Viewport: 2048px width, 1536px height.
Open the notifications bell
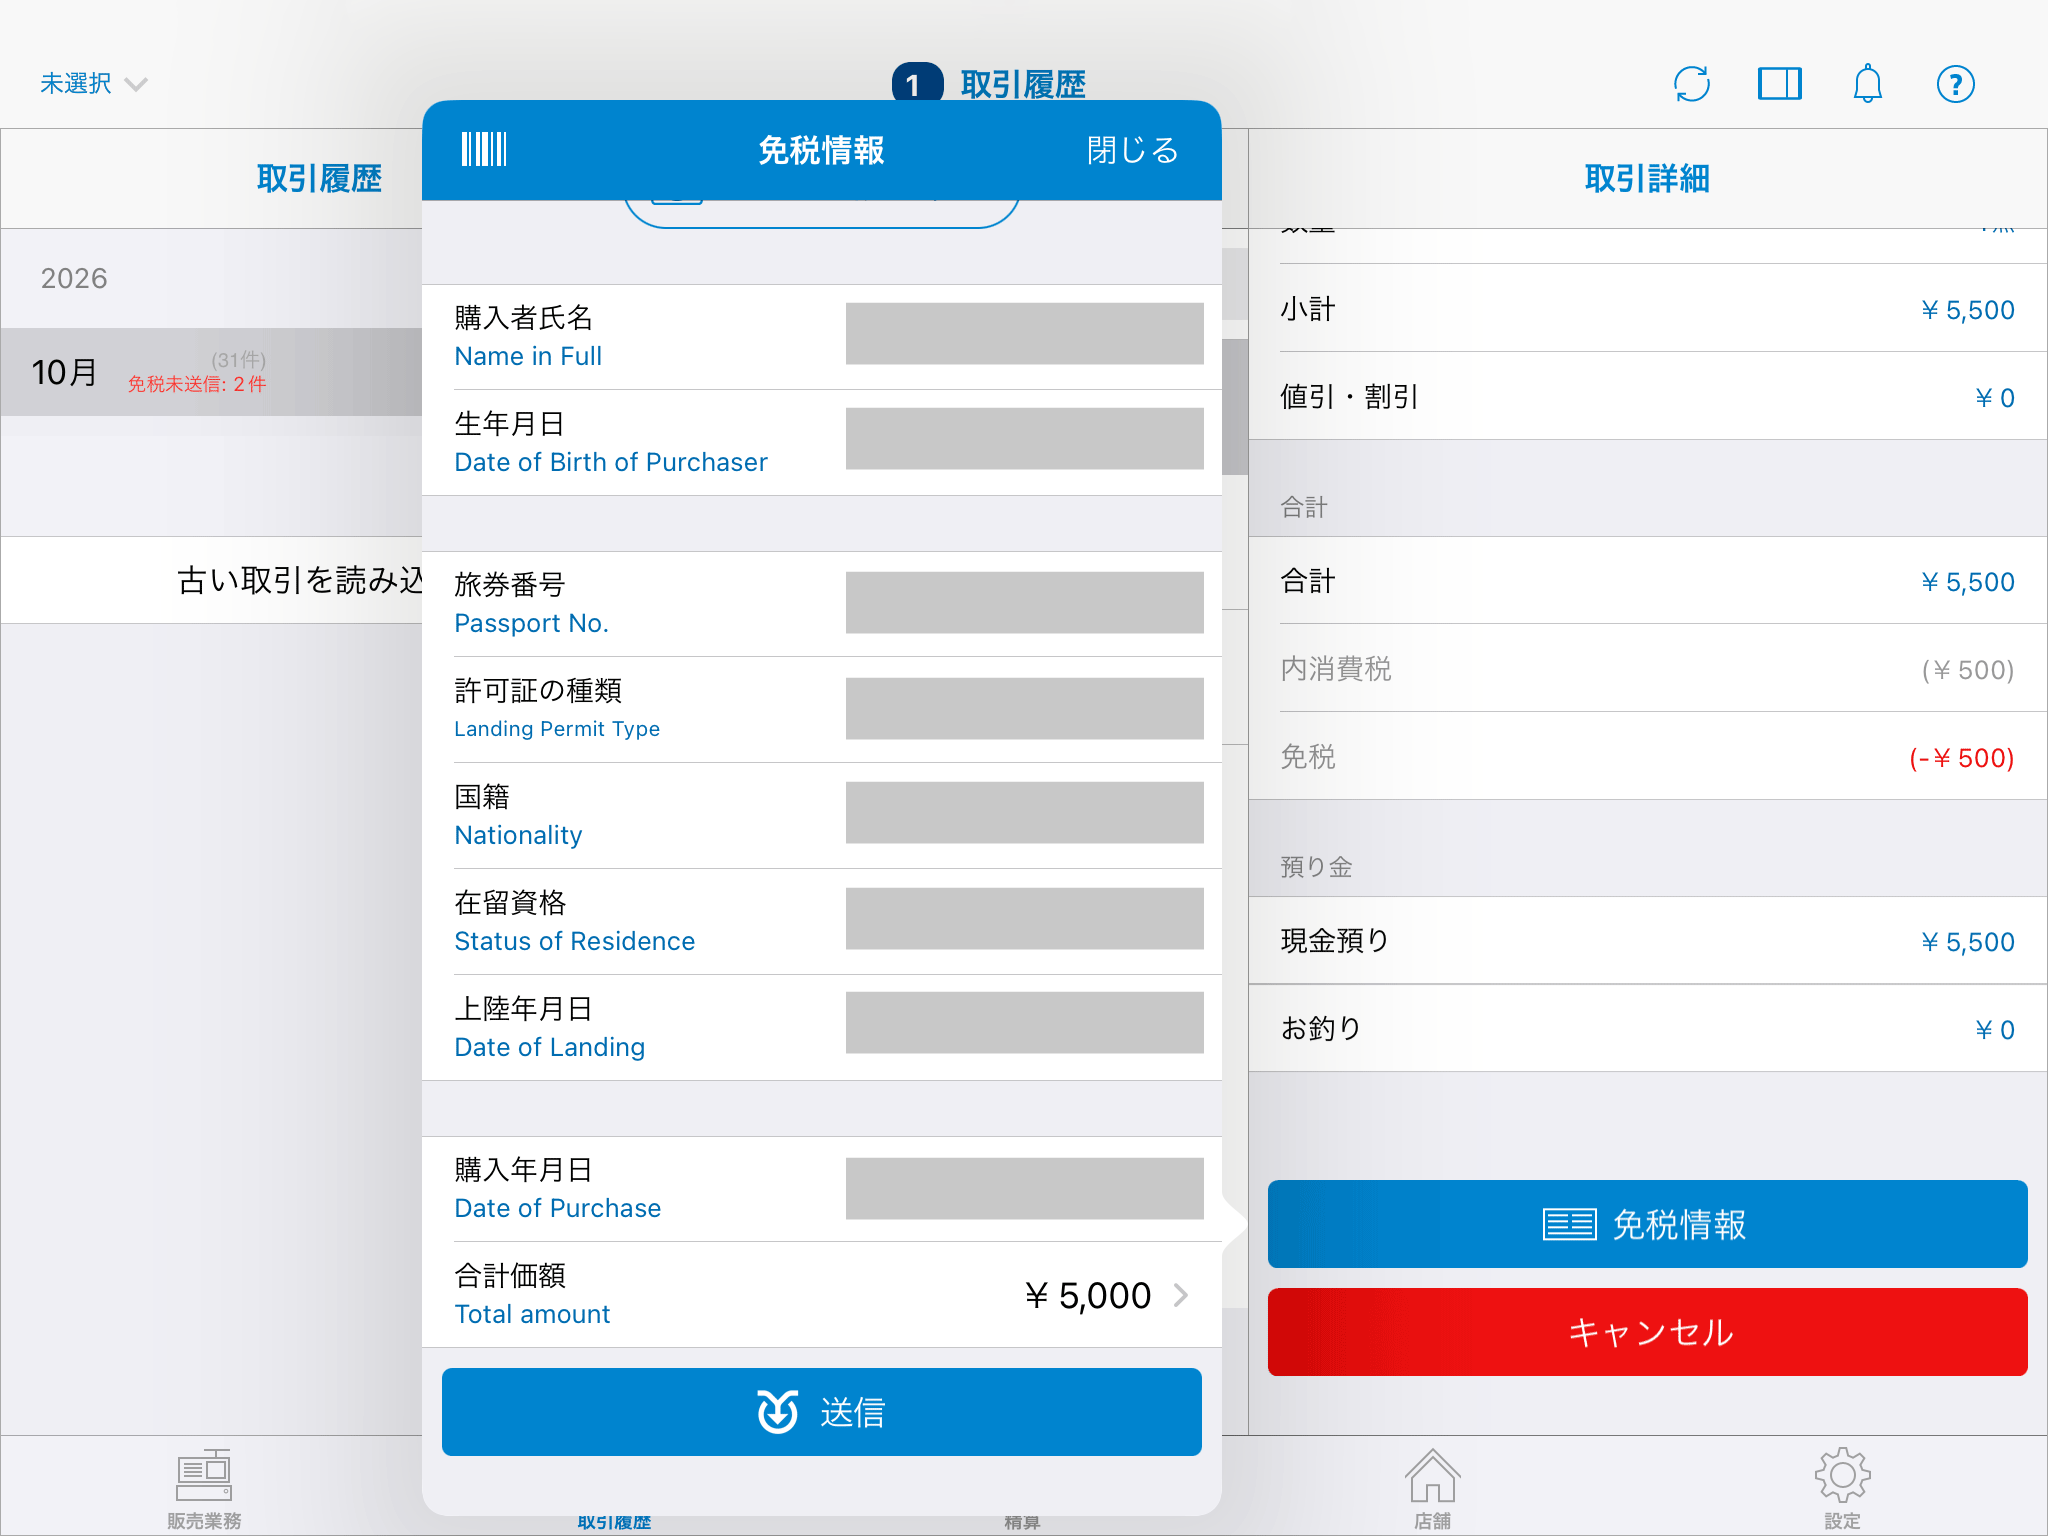(x=1867, y=84)
